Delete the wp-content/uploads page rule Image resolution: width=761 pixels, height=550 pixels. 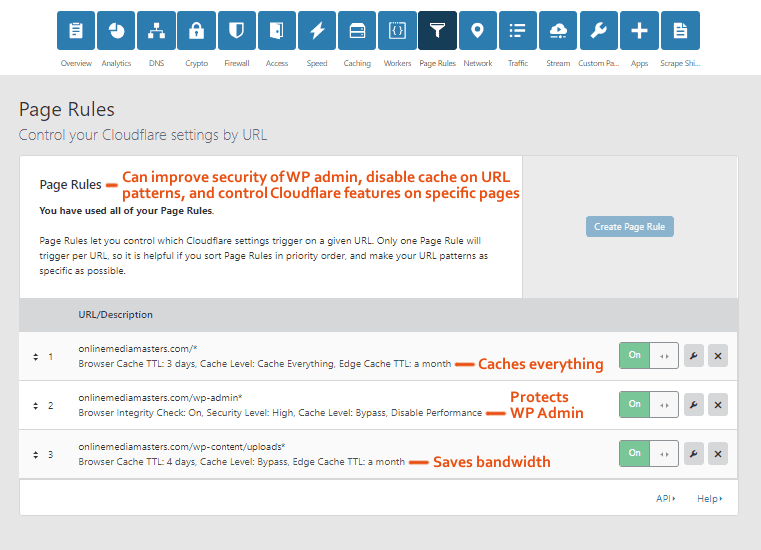click(x=718, y=454)
